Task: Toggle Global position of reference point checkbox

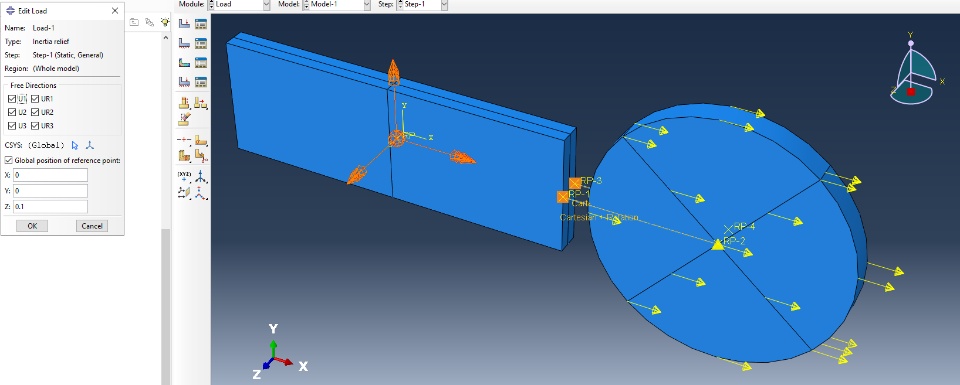Action: 8,160
